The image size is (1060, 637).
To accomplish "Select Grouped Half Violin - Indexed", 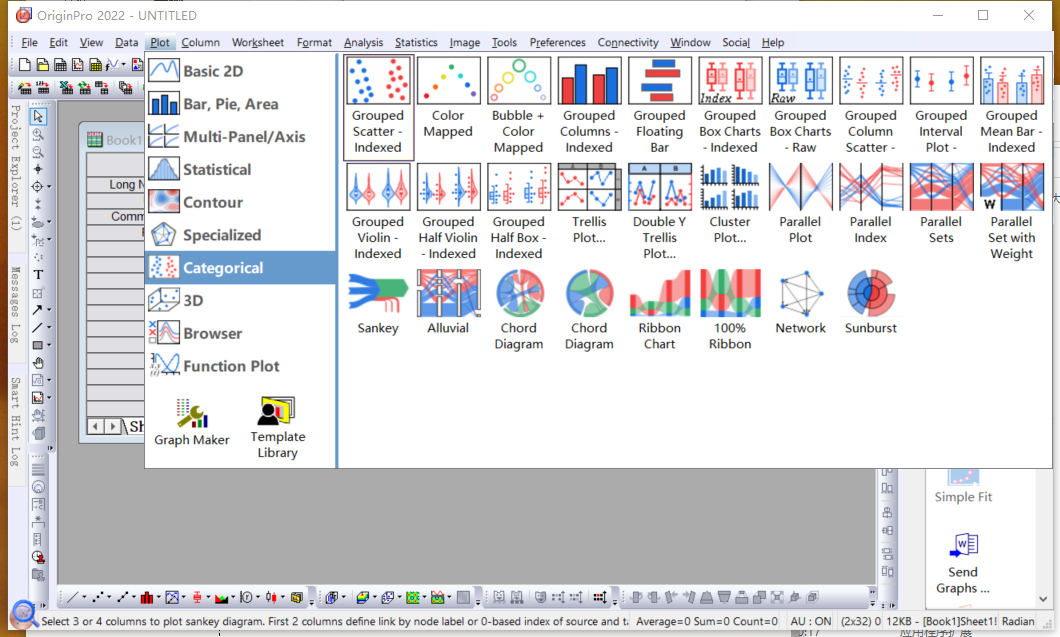I will 448,212.
